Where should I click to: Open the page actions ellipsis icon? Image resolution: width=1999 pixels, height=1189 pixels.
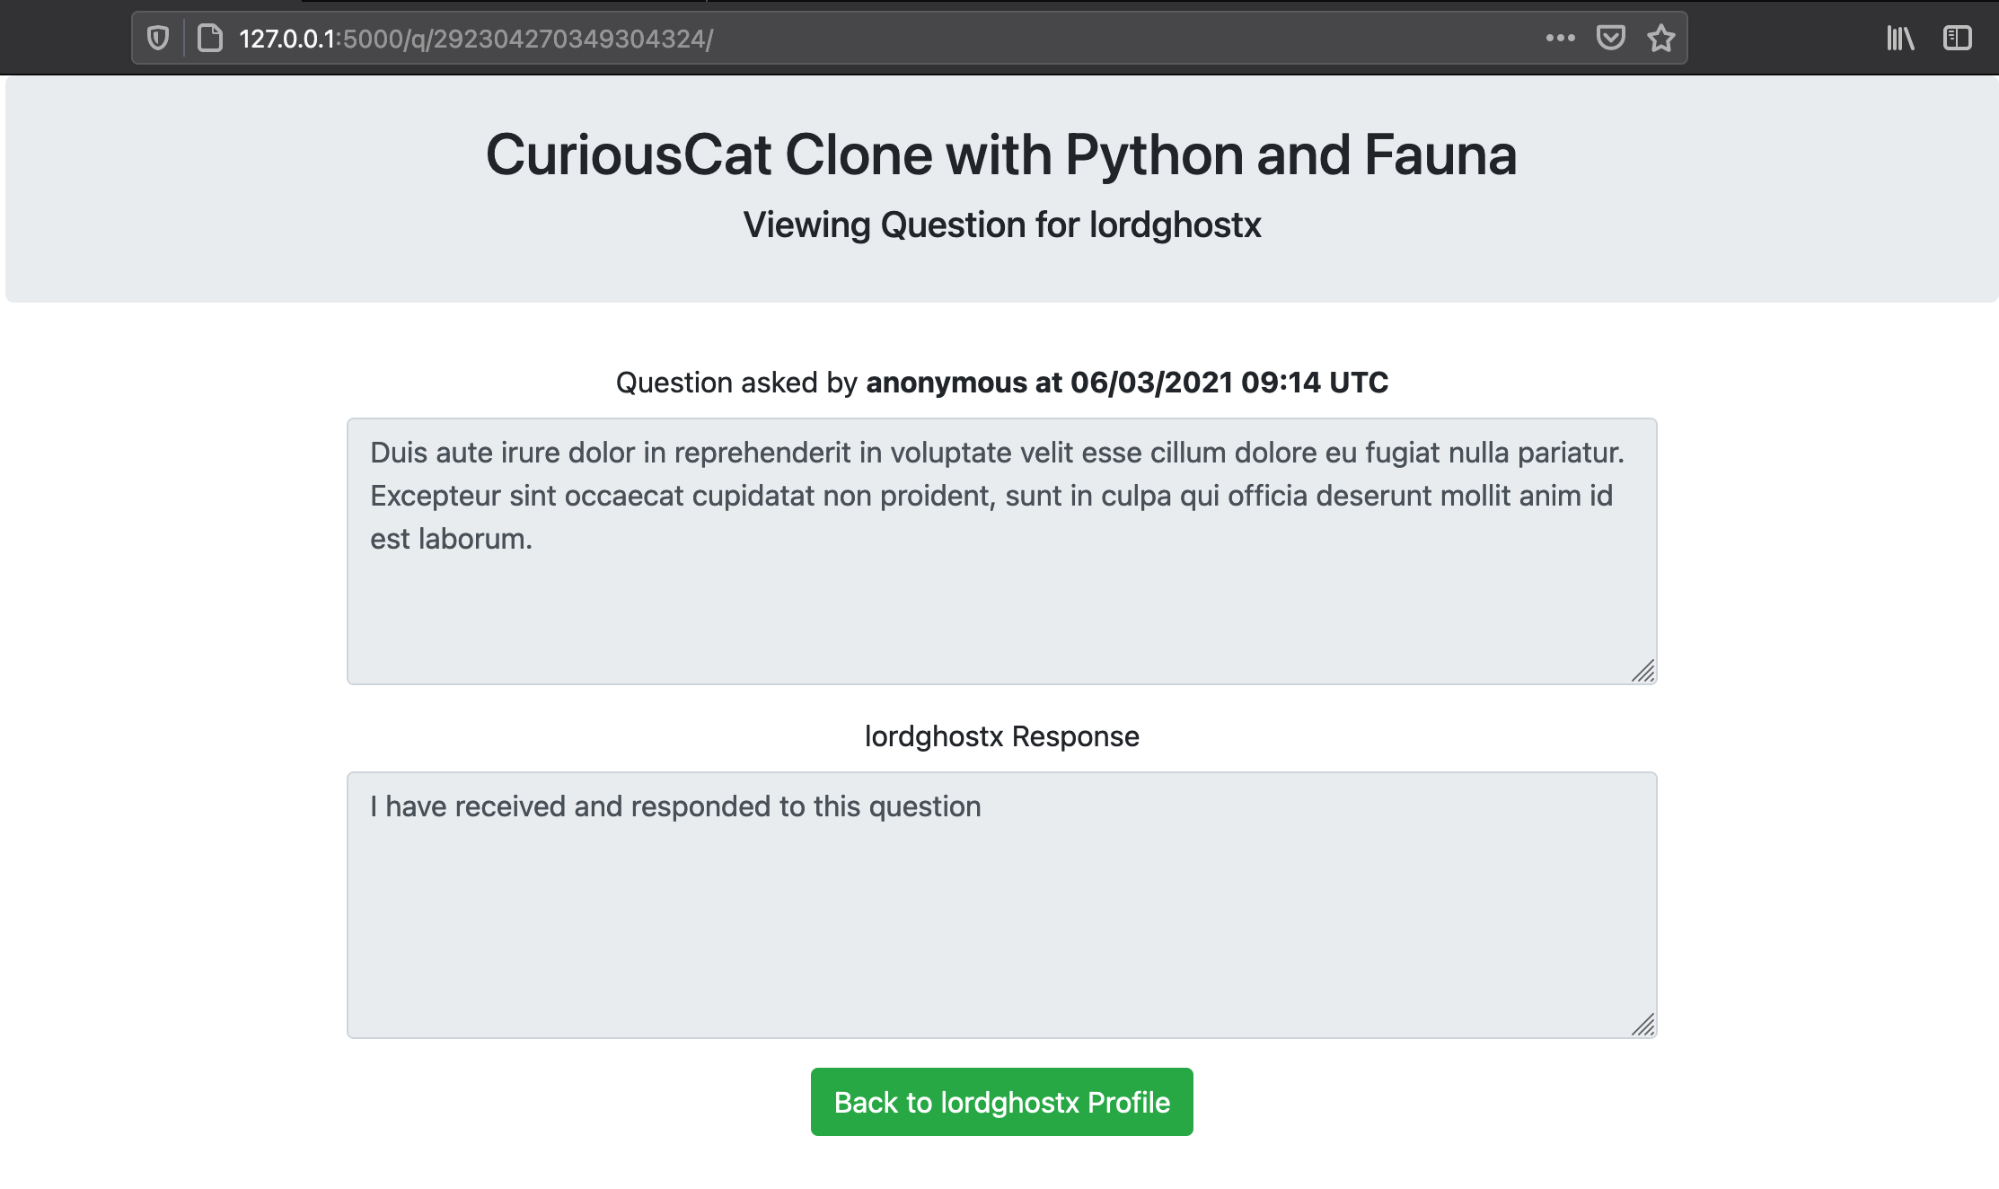click(x=1557, y=38)
